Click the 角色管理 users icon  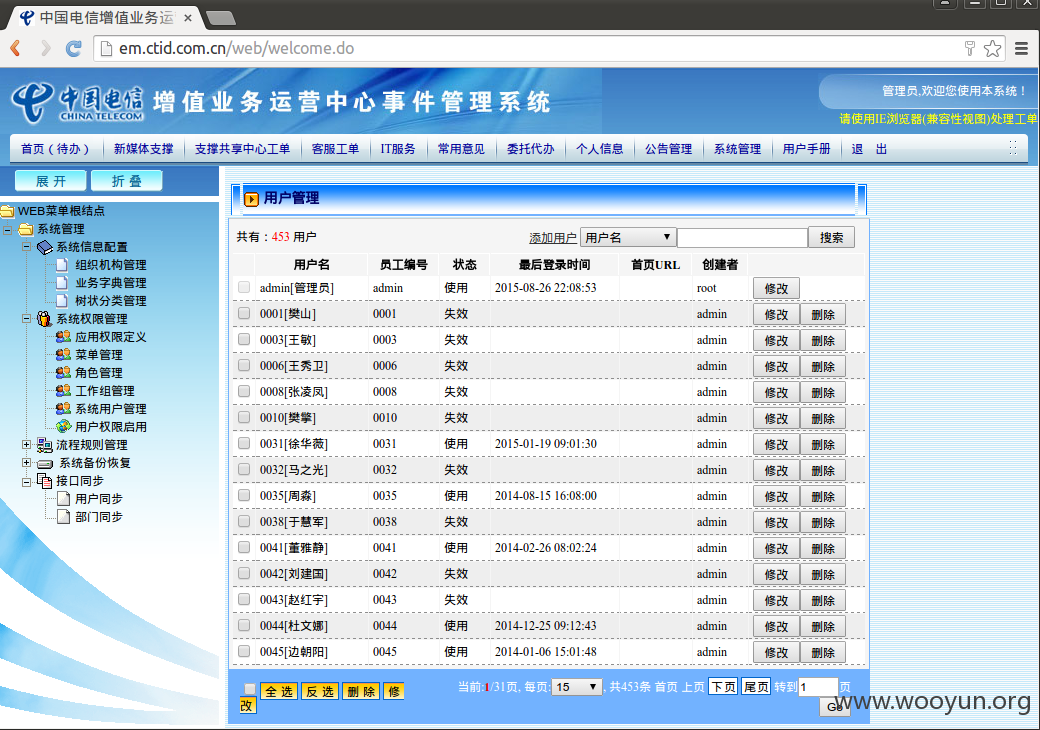tap(63, 373)
